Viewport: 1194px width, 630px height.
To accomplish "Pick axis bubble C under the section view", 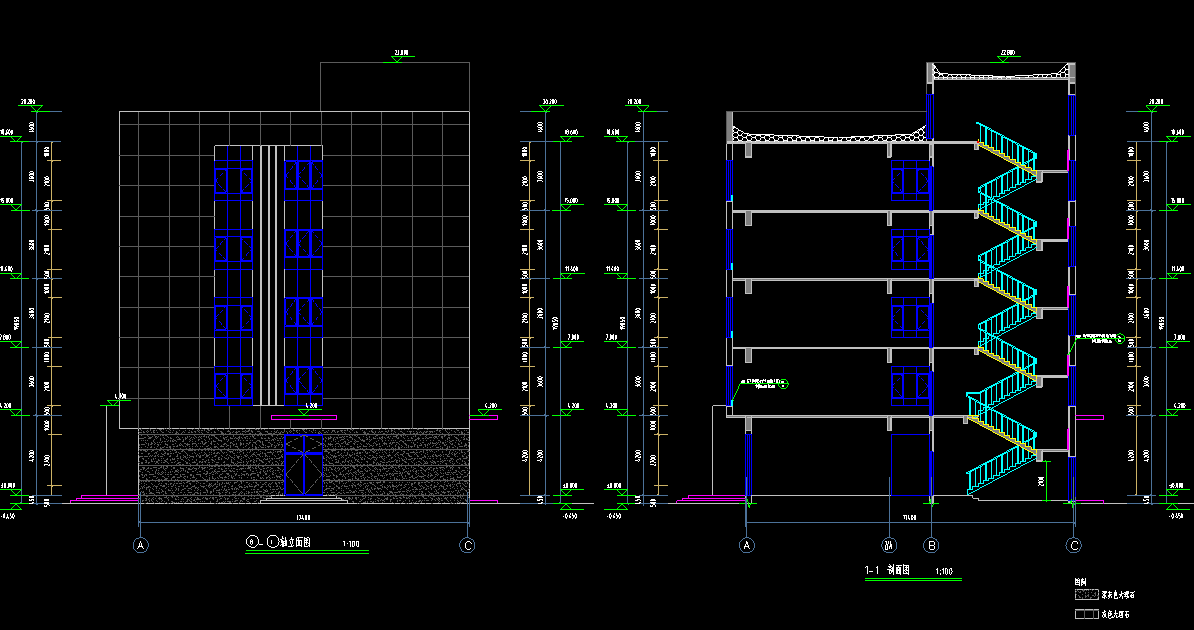I will (1074, 546).
